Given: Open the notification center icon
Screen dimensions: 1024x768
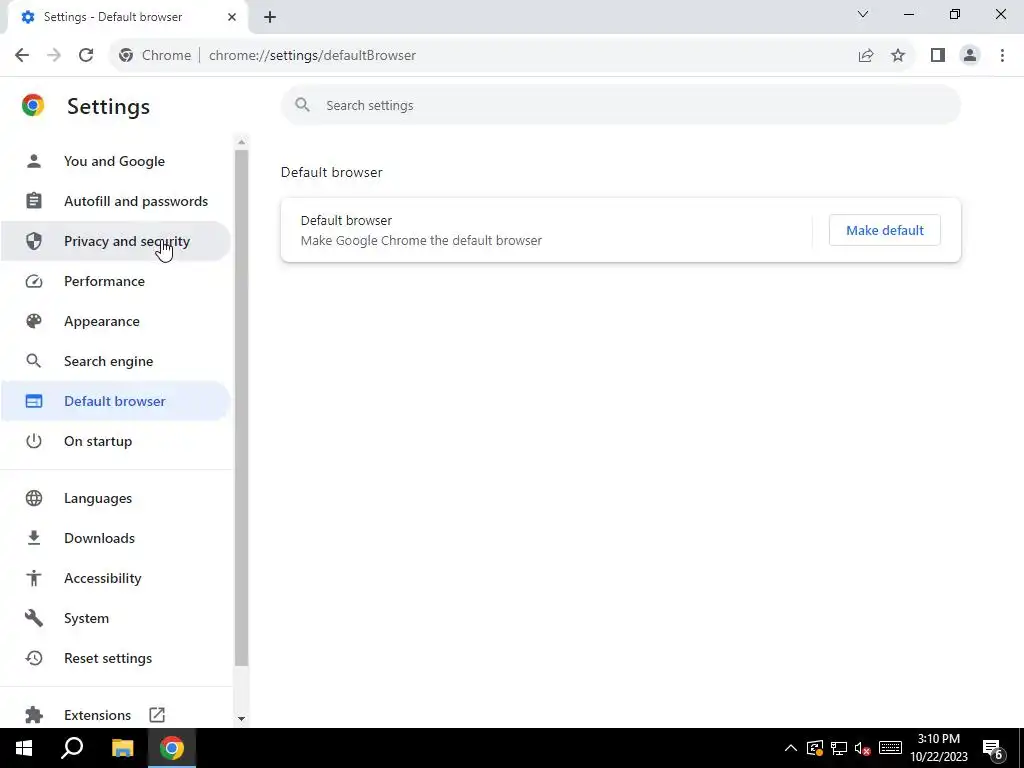Looking at the screenshot, I should 993,749.
